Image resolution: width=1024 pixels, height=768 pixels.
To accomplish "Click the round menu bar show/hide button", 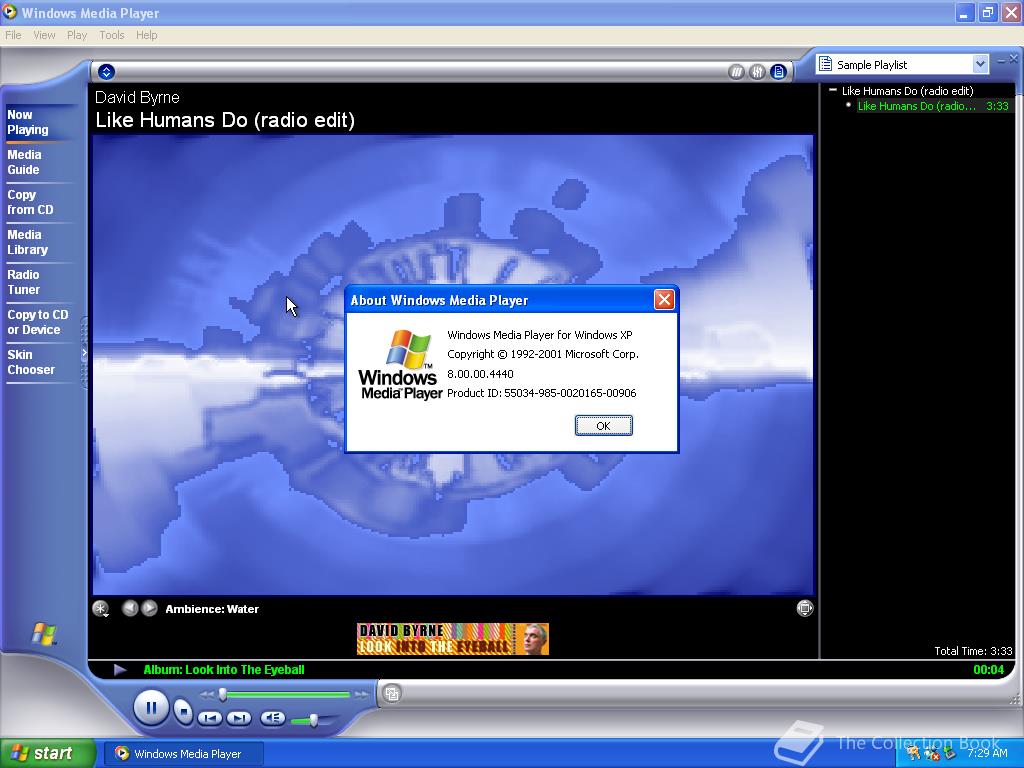I will [x=106, y=72].
